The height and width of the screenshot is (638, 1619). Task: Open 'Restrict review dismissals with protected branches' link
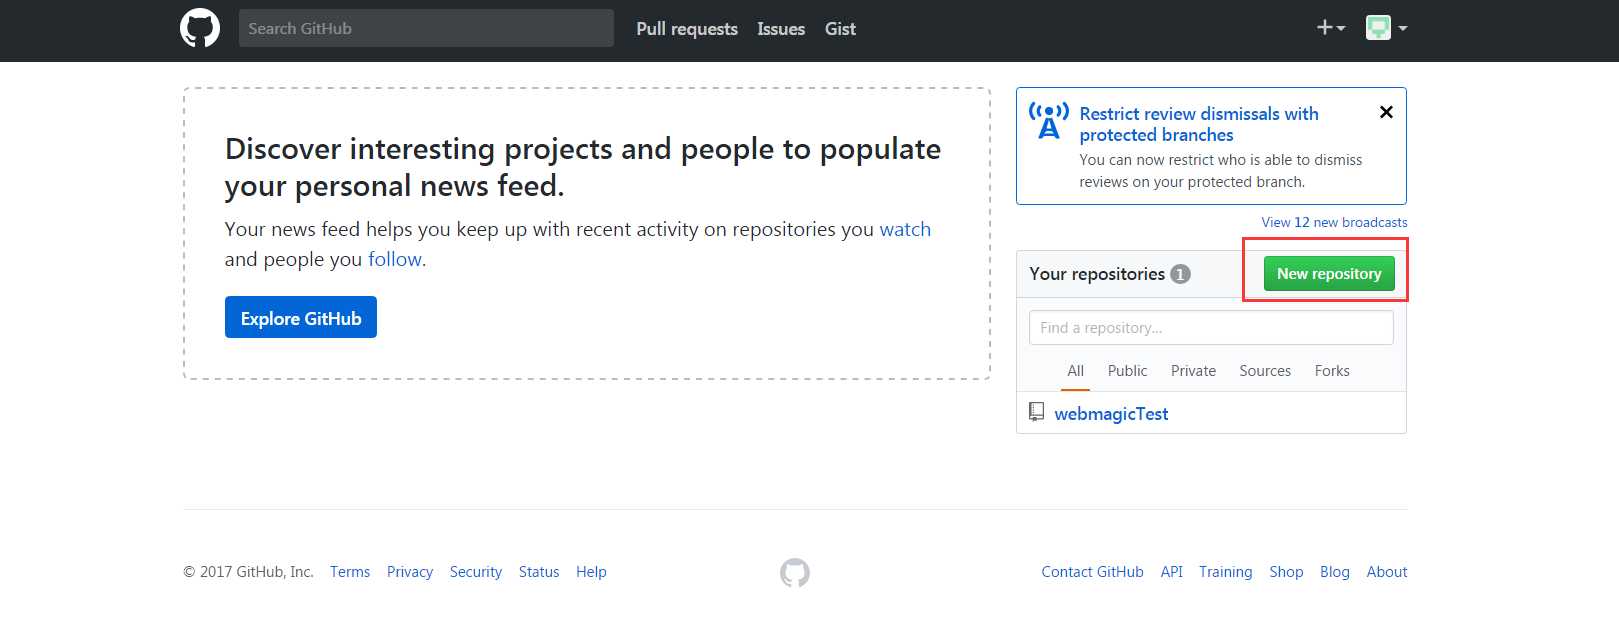tap(1199, 124)
